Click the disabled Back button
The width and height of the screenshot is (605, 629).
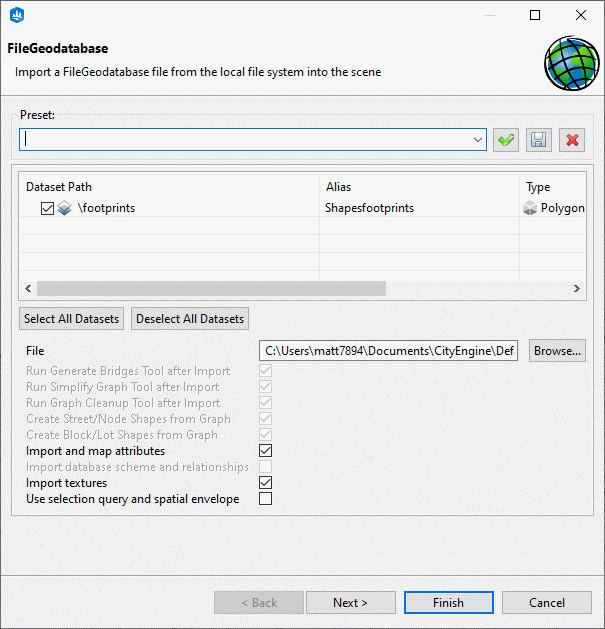click(259, 603)
